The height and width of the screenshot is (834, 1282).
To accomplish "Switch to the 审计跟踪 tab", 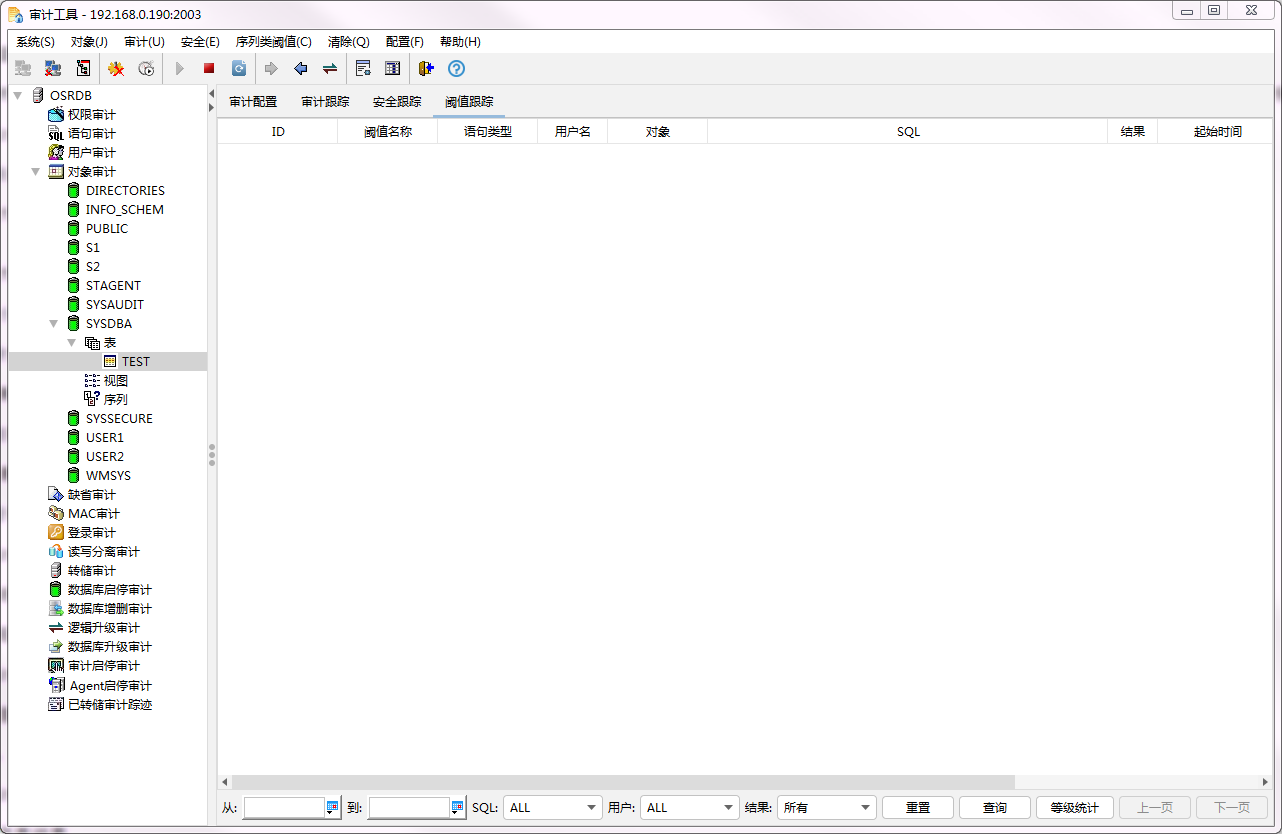I will tap(325, 102).
